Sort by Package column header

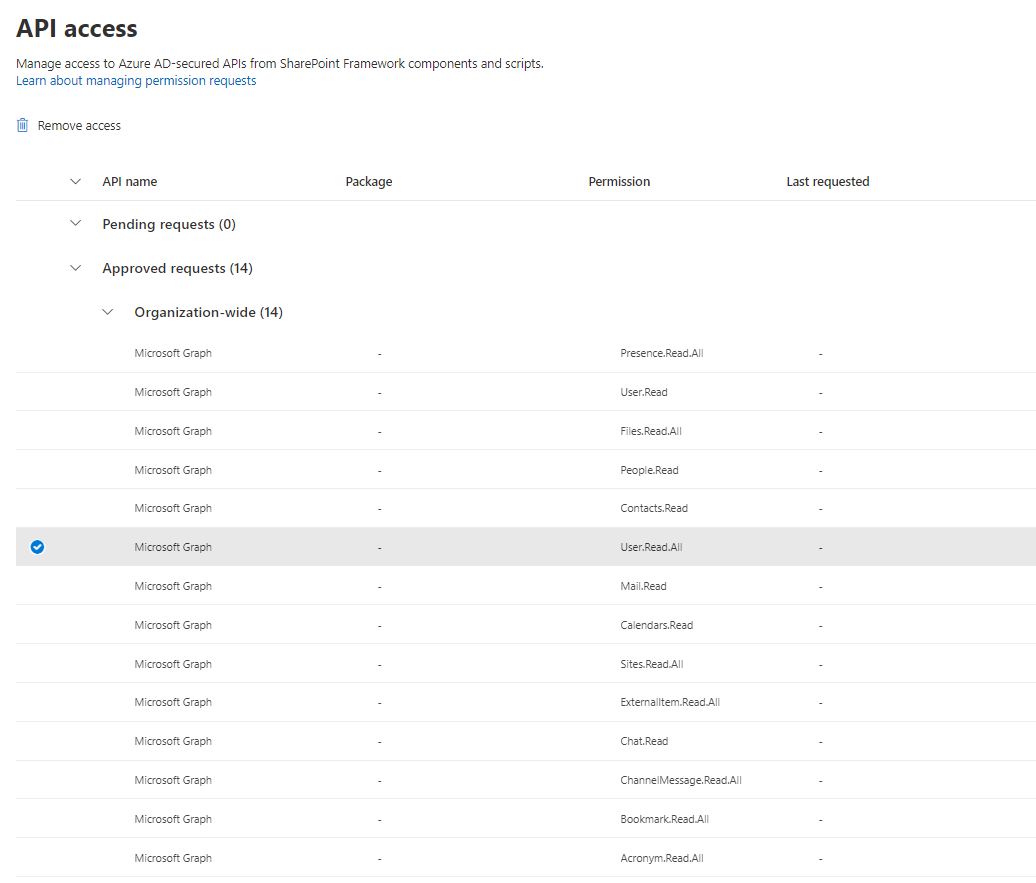369,182
